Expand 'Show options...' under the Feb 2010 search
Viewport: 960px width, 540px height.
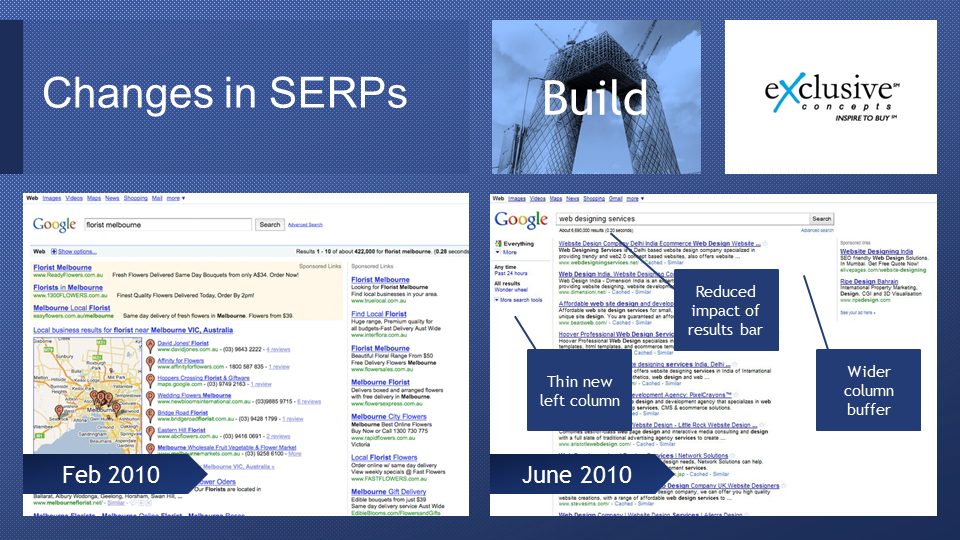click(x=77, y=252)
